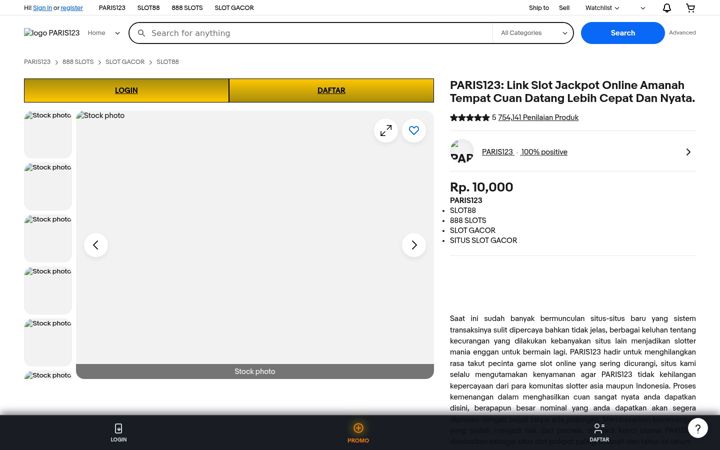Click the PARIS123 seller avatar
720x450 pixels.
pos(461,152)
